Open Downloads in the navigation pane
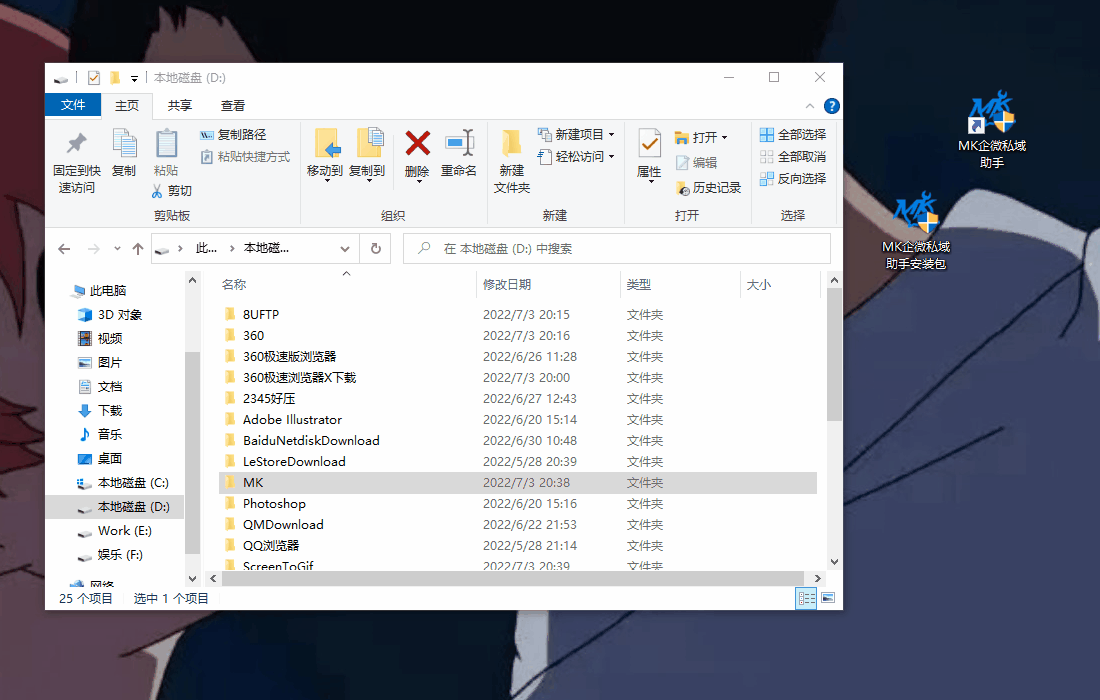 click(x=100, y=410)
